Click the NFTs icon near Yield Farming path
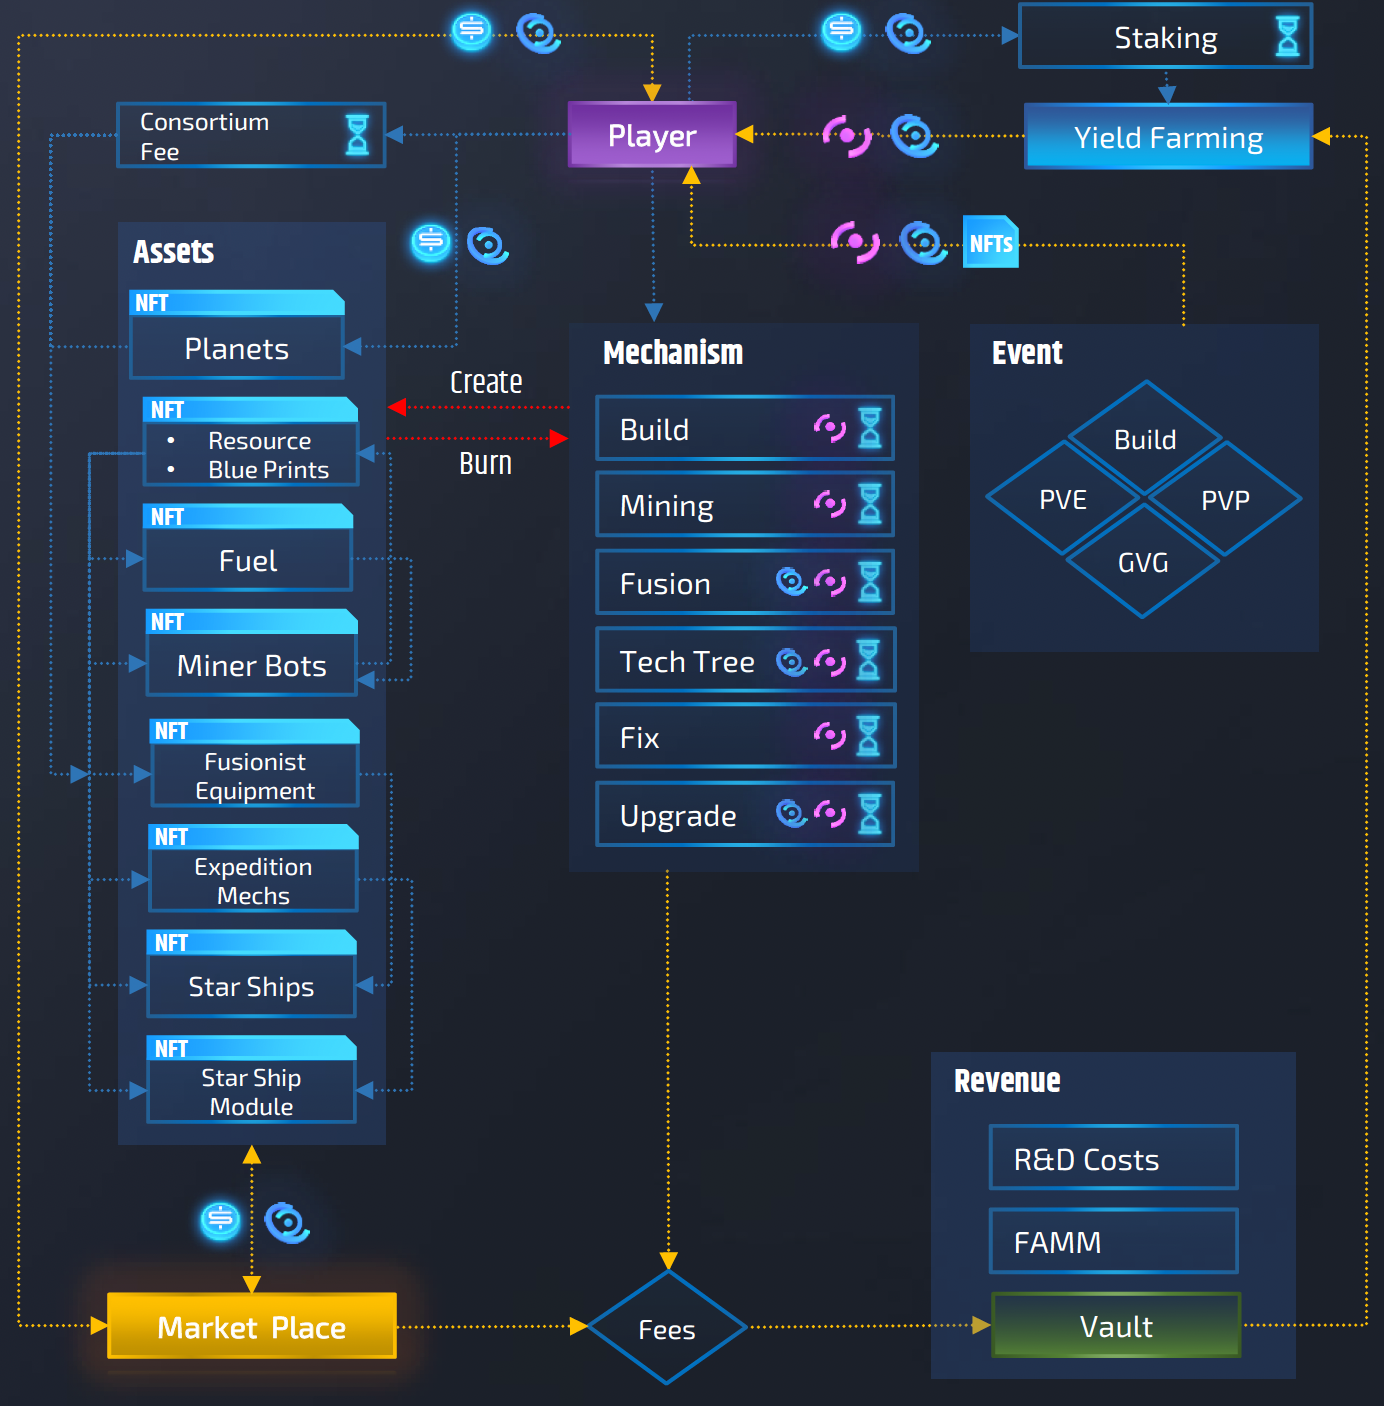The width and height of the screenshot is (1384, 1406). 990,242
